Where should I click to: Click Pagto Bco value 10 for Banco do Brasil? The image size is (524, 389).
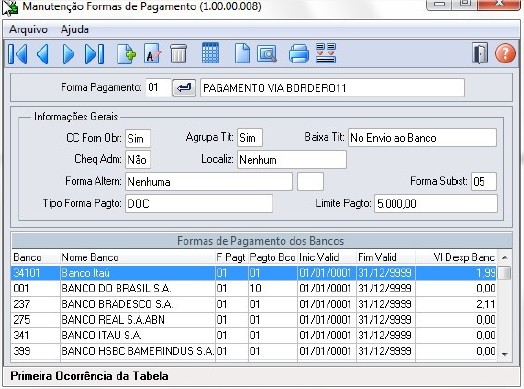pos(273,288)
